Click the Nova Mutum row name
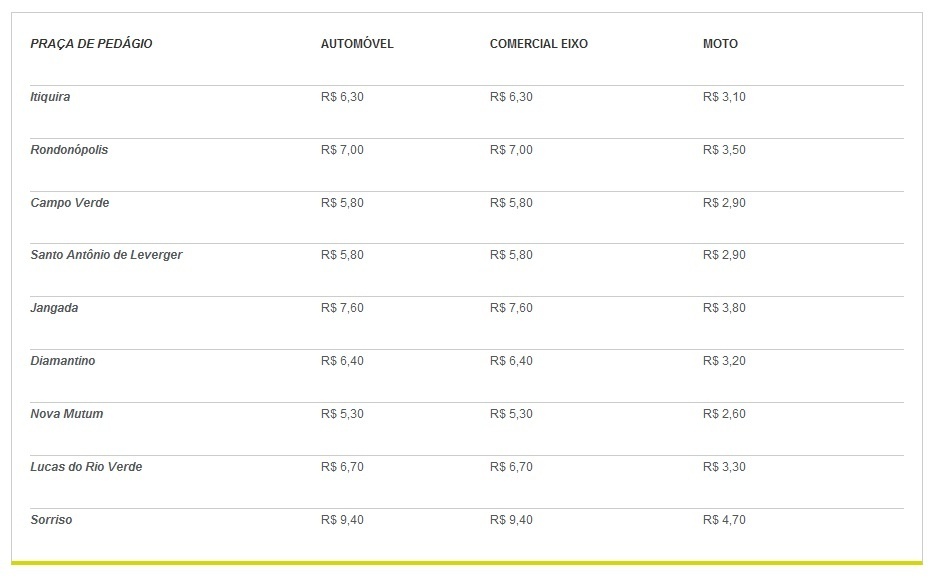This screenshot has height=578, width=937. click(x=67, y=414)
